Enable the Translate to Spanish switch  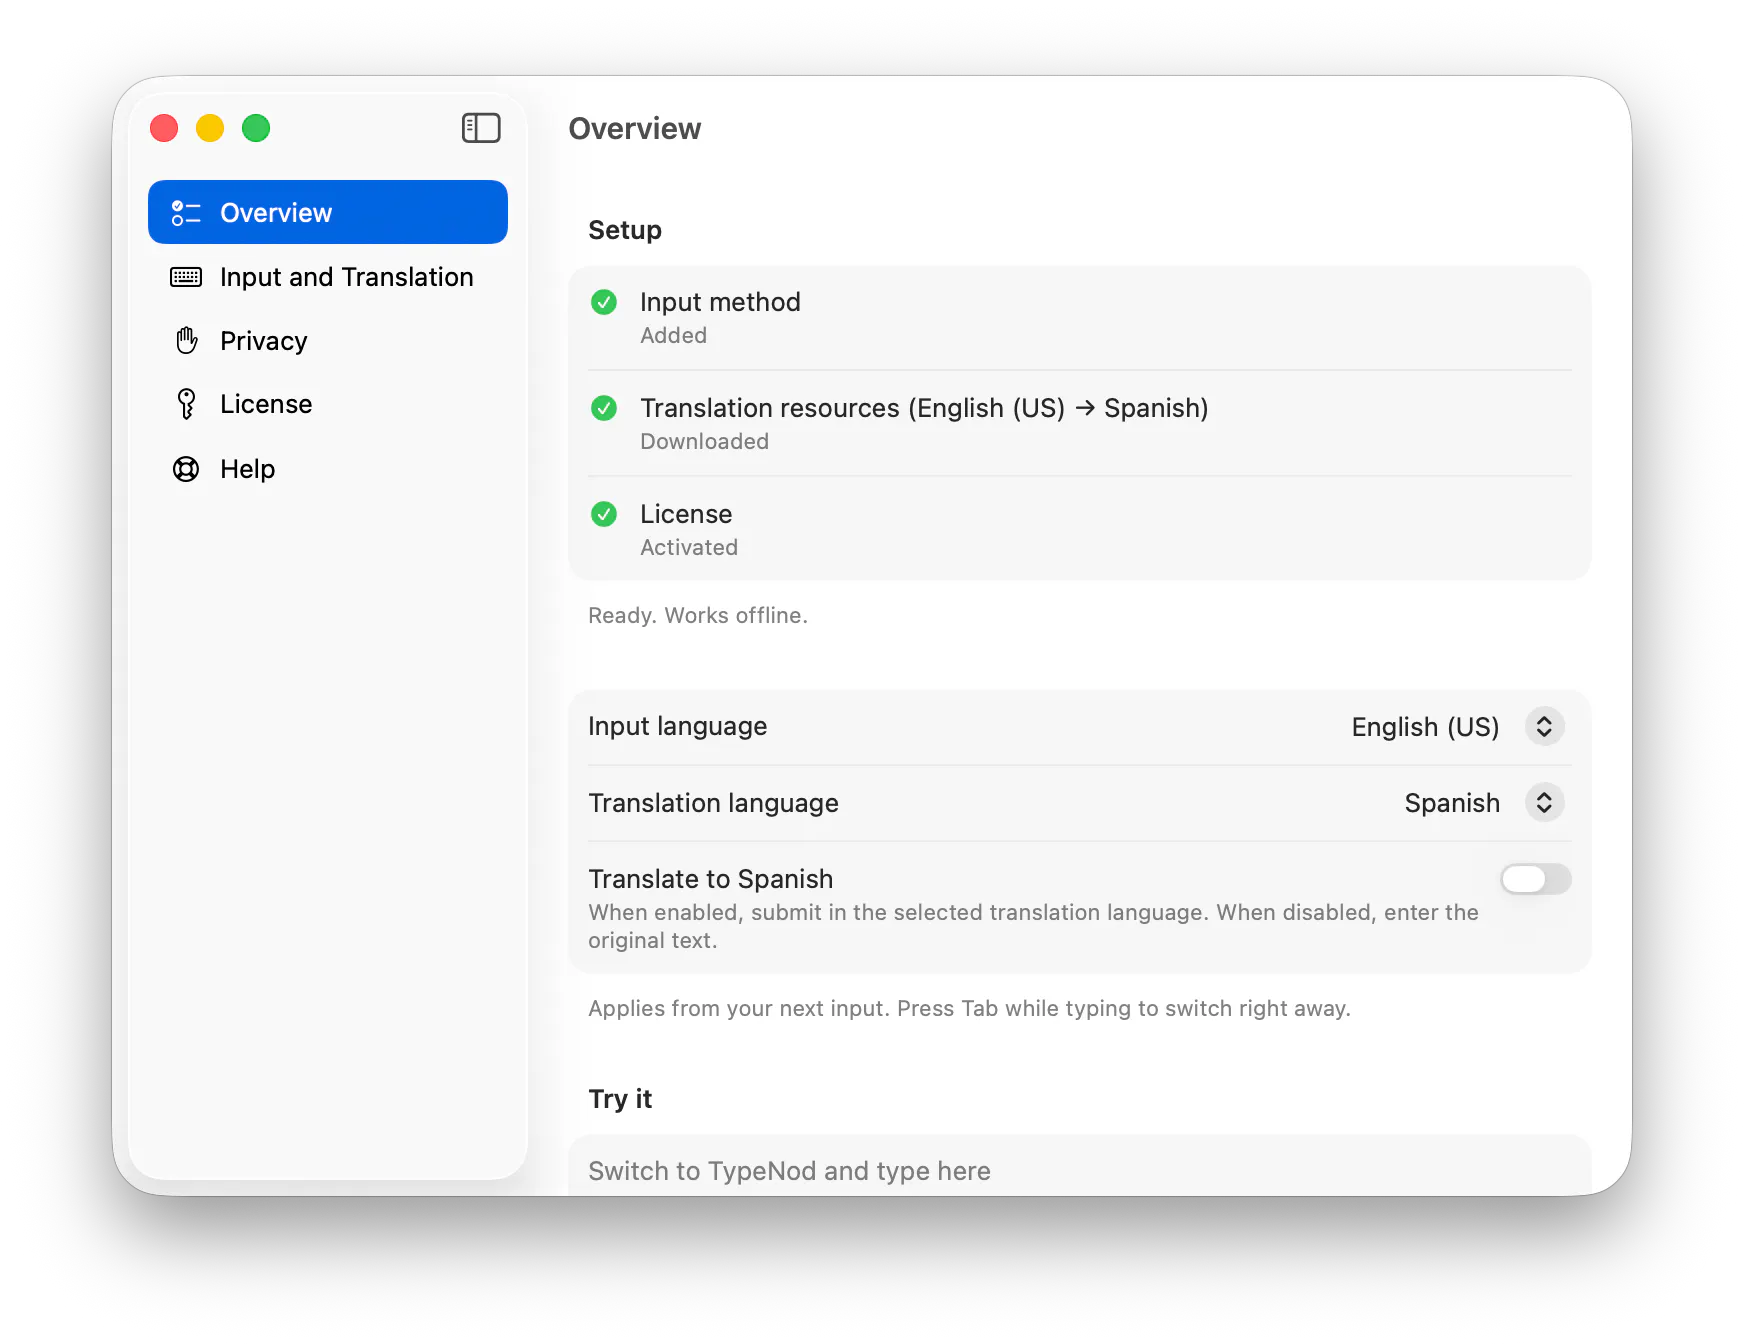[1536, 879]
